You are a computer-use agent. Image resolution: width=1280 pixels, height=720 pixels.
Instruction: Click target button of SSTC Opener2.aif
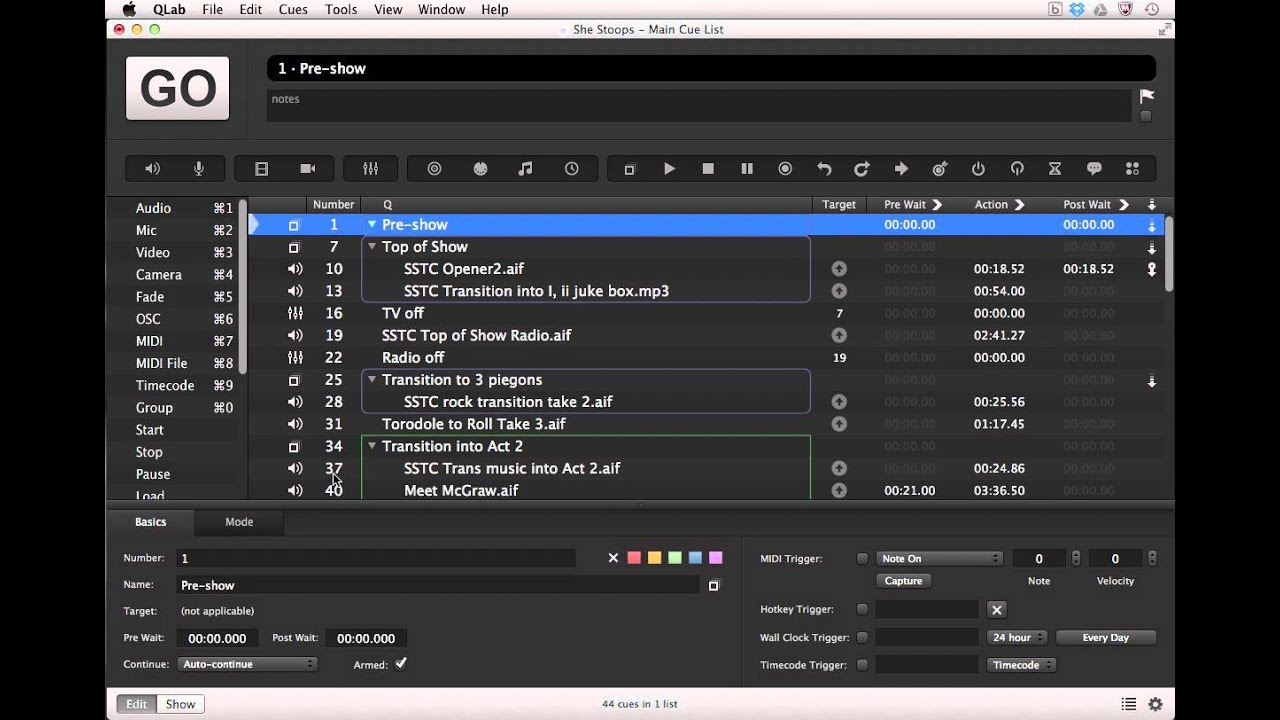pos(839,269)
